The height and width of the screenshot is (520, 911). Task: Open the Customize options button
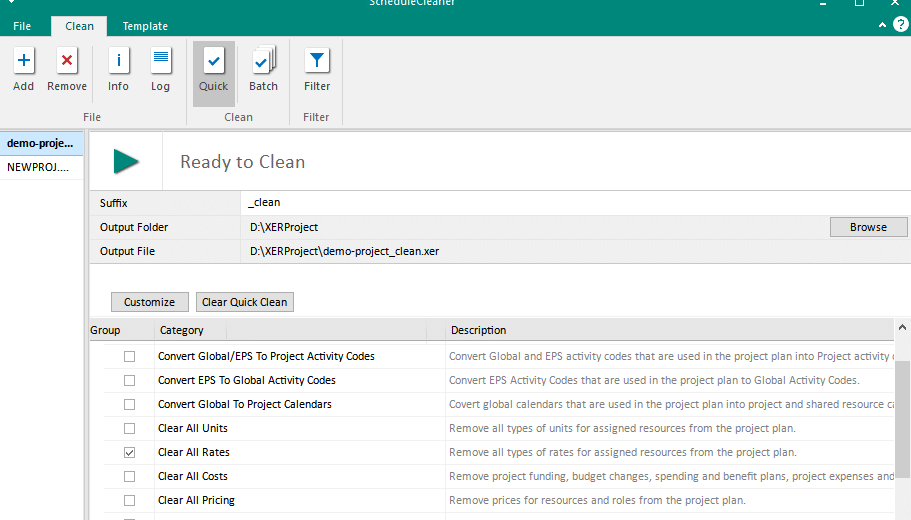(149, 302)
